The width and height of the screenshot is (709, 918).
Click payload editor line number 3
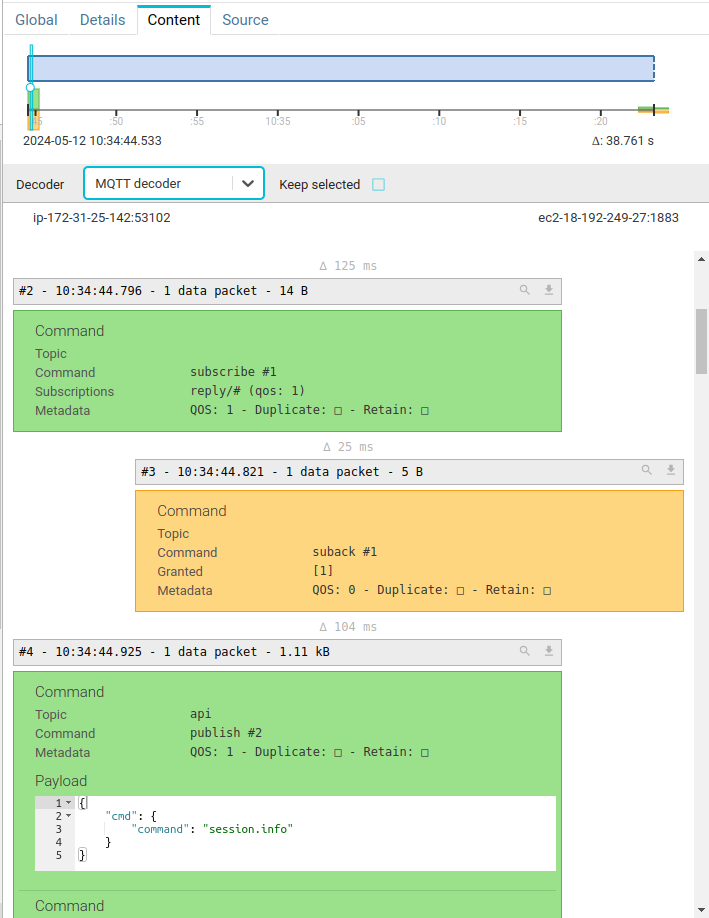59,829
